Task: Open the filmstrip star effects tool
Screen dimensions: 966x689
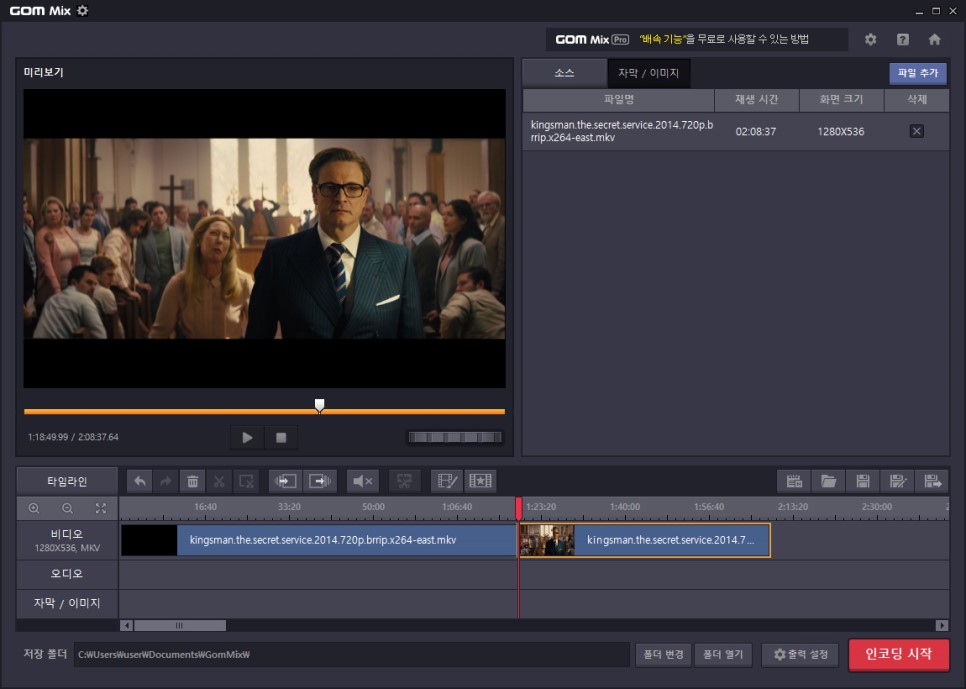Action: coord(481,481)
